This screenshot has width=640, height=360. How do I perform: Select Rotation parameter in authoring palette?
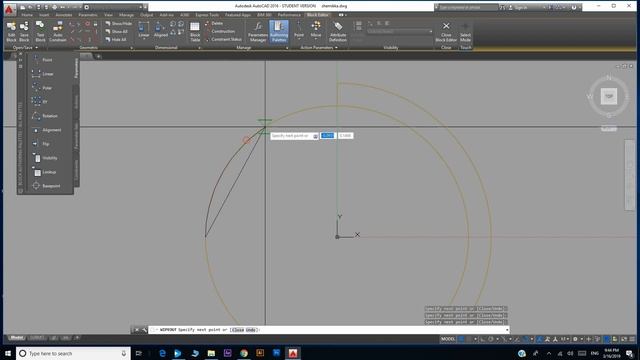tap(45, 116)
